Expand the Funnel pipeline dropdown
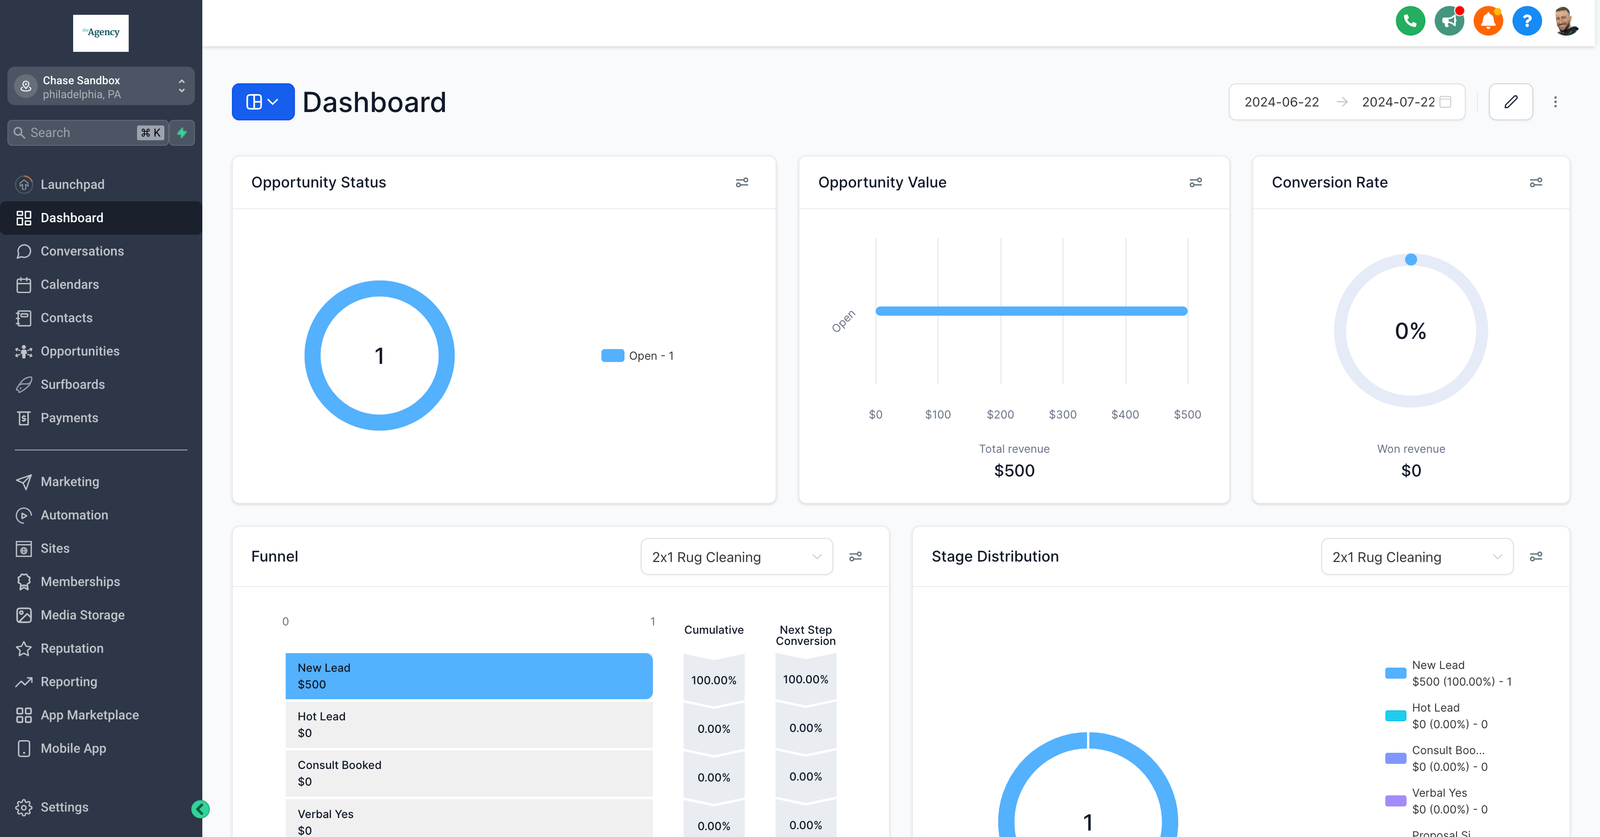The width and height of the screenshot is (1600, 837). tap(736, 557)
